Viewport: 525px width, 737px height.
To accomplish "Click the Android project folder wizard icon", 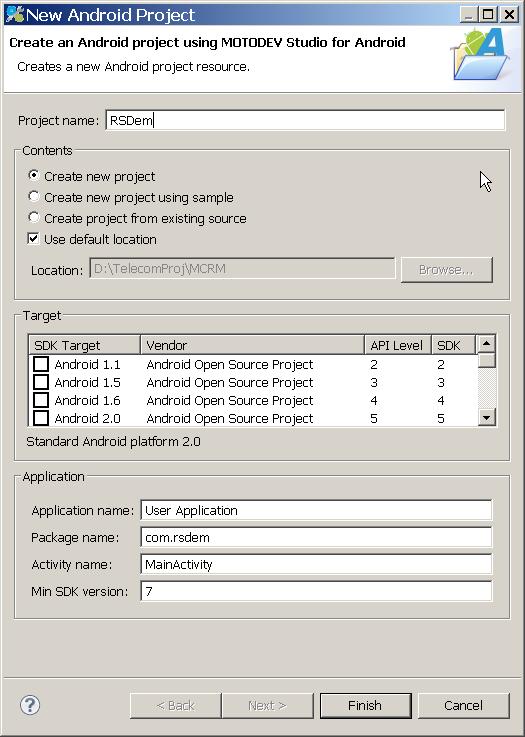I will (x=480, y=54).
